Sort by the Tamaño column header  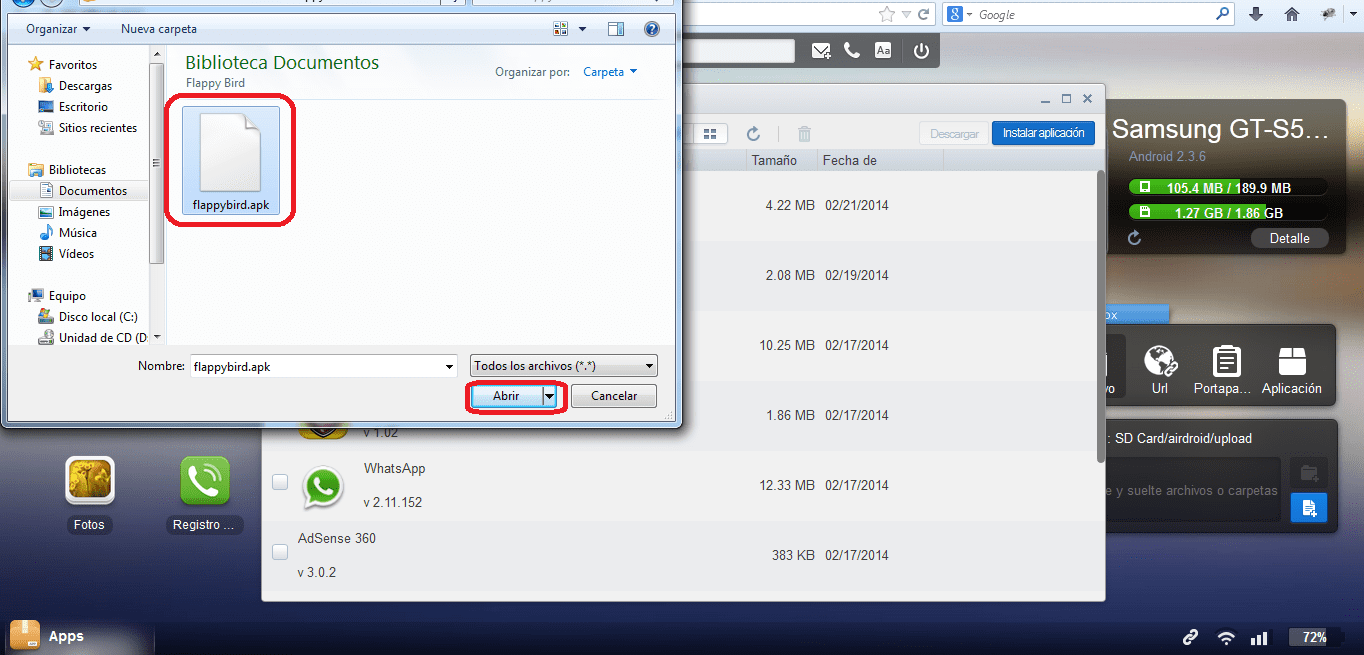775,160
